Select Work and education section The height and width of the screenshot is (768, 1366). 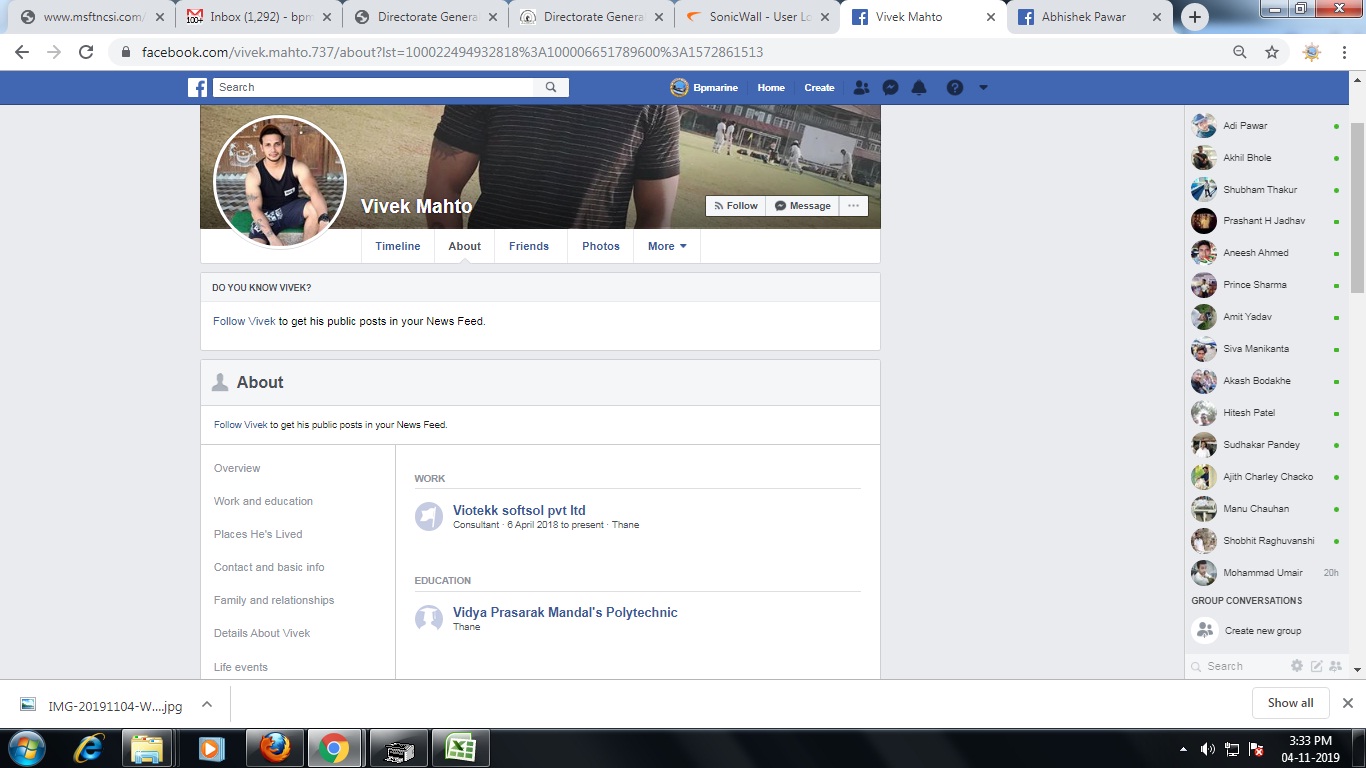pyautogui.click(x=263, y=501)
